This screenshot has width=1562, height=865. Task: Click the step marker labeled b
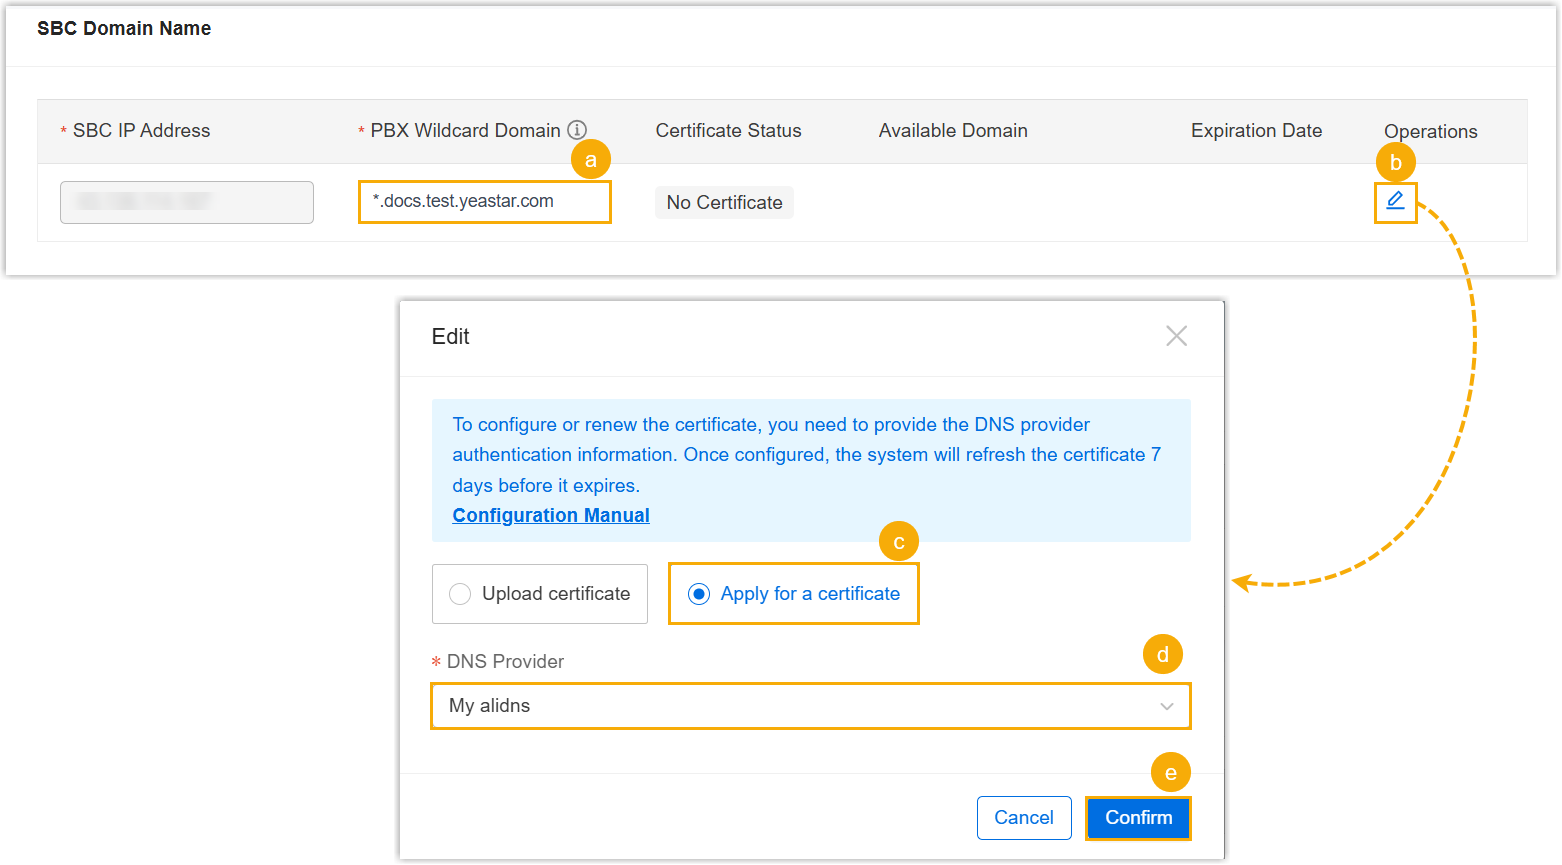point(1396,162)
